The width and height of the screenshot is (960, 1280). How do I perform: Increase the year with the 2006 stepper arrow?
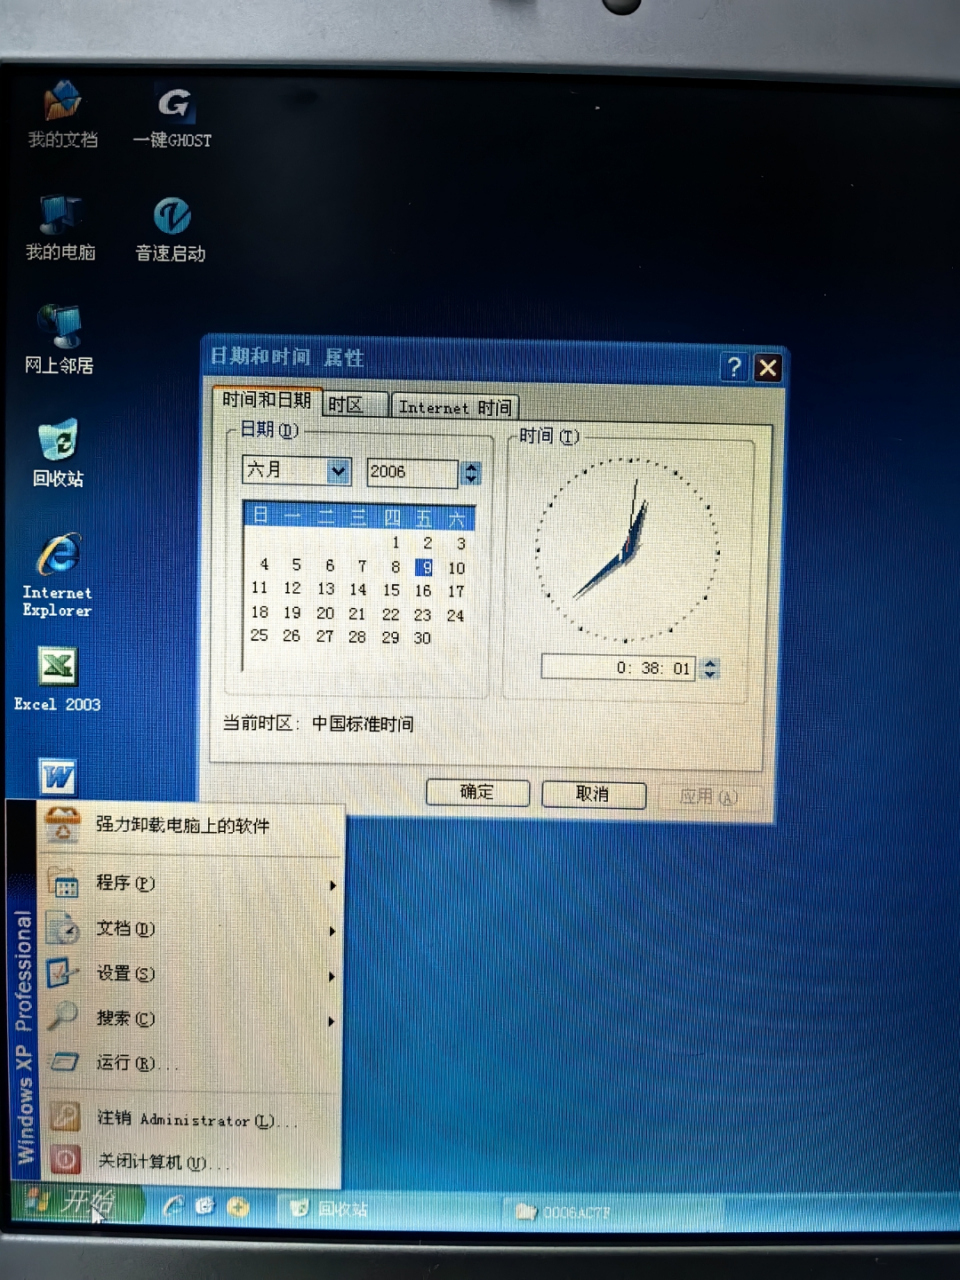(x=470, y=467)
